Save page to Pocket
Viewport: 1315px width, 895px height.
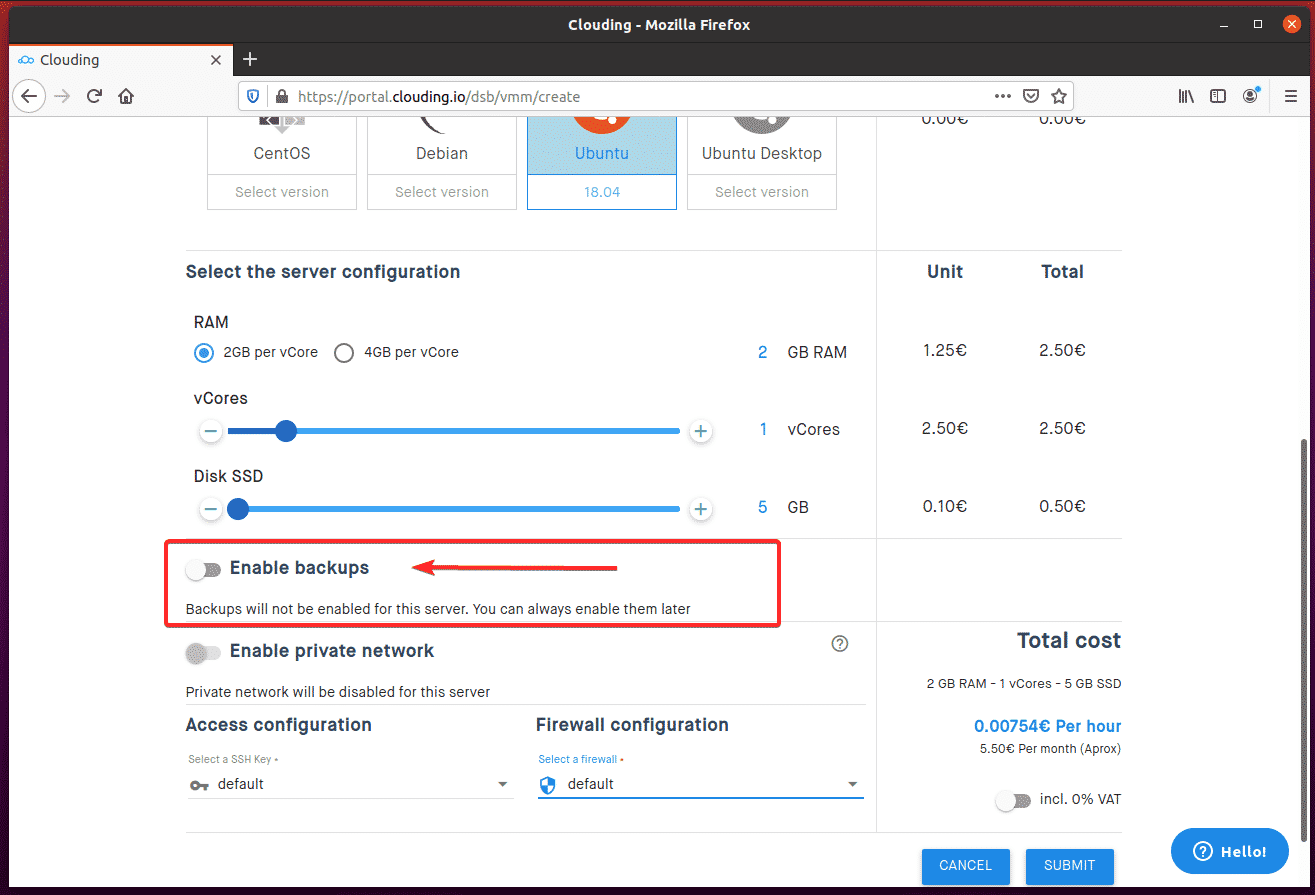click(x=1031, y=97)
